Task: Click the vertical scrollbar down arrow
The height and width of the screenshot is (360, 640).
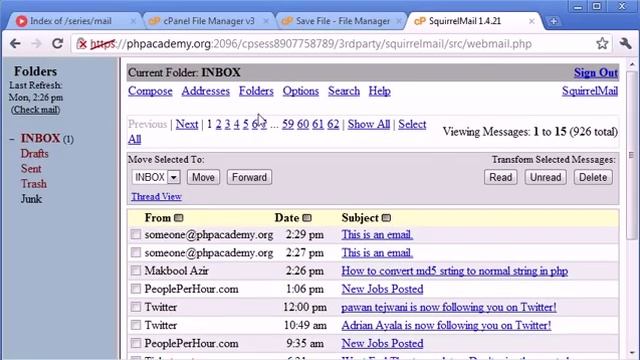Action: point(632,353)
